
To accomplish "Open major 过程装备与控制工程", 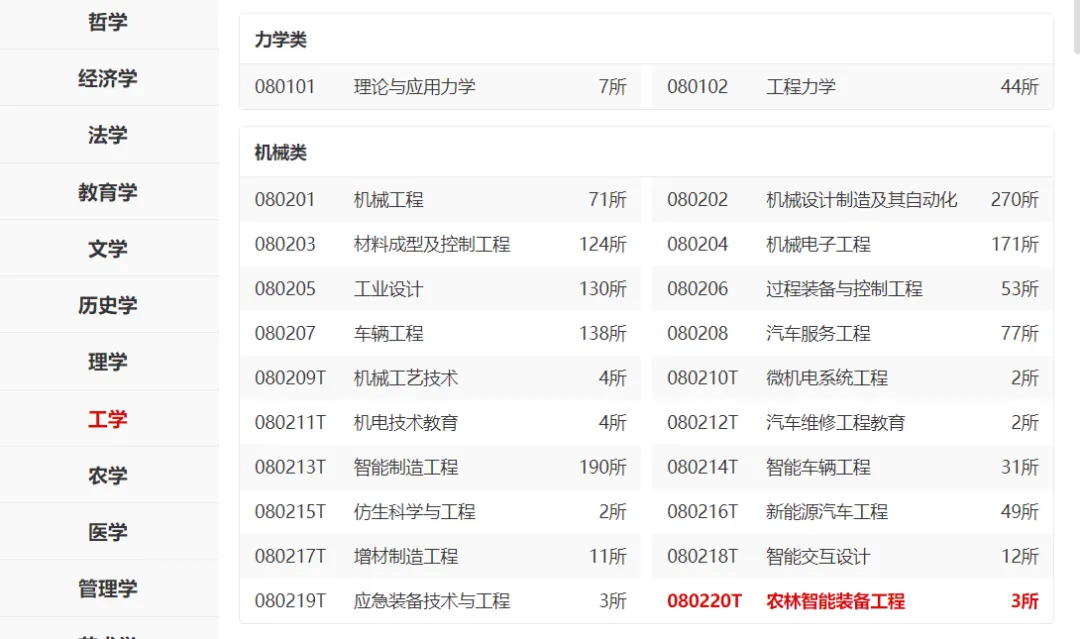I will pyautogui.click(x=844, y=289).
